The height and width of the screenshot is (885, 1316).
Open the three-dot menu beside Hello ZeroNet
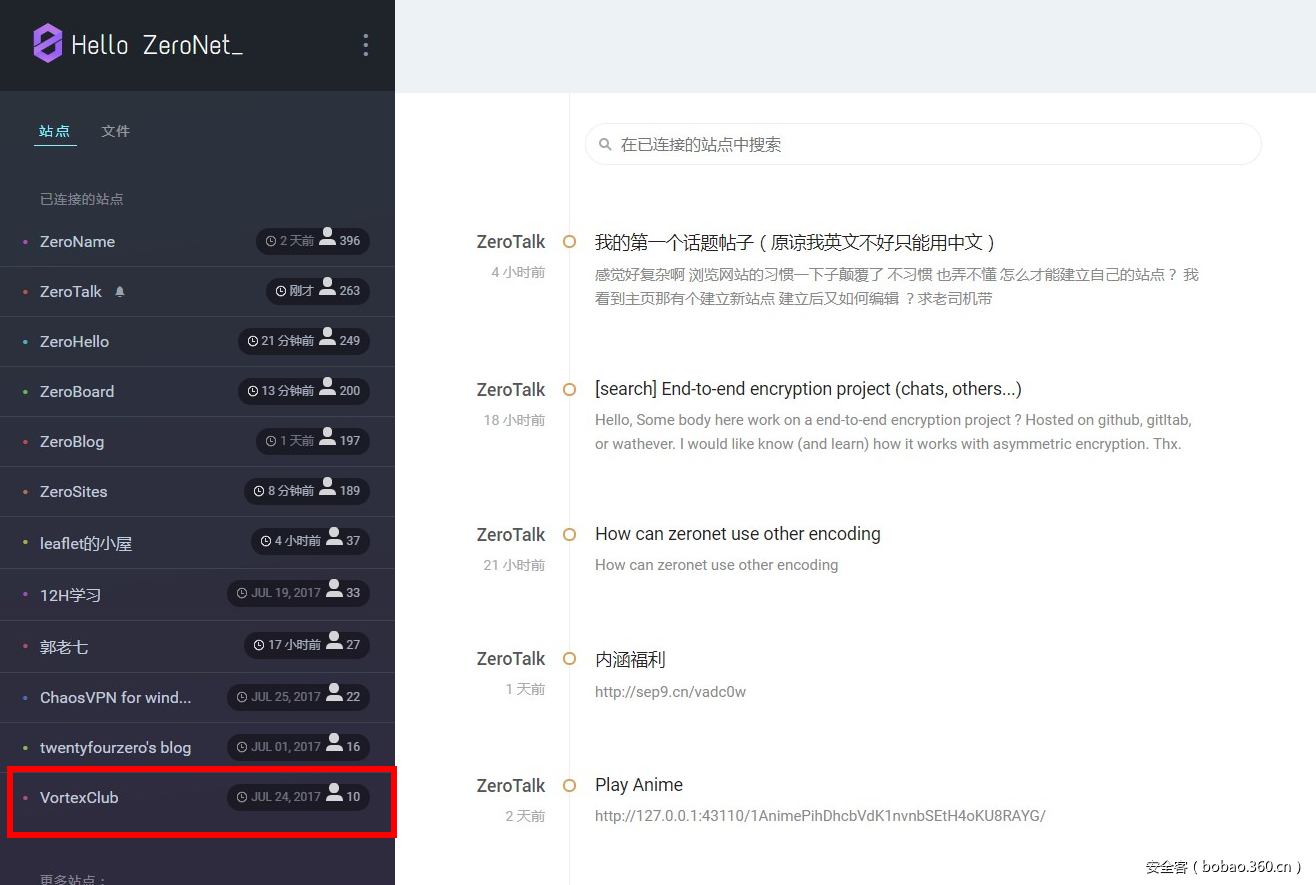click(366, 45)
